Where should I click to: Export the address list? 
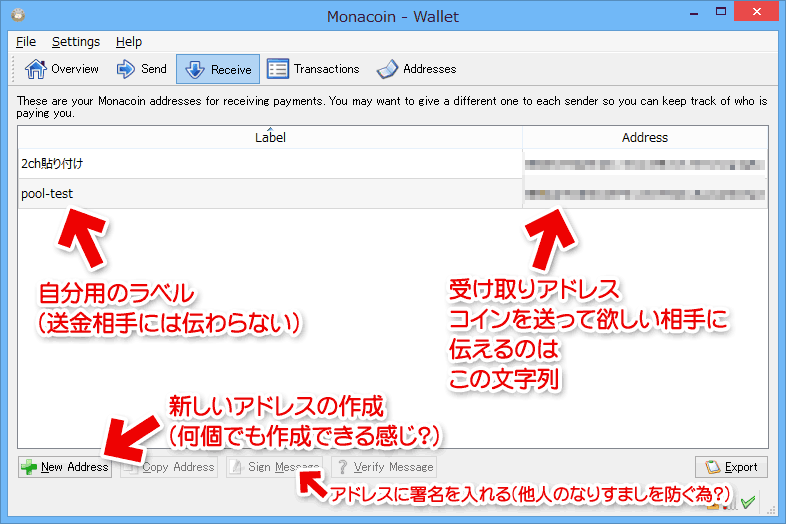[731, 467]
